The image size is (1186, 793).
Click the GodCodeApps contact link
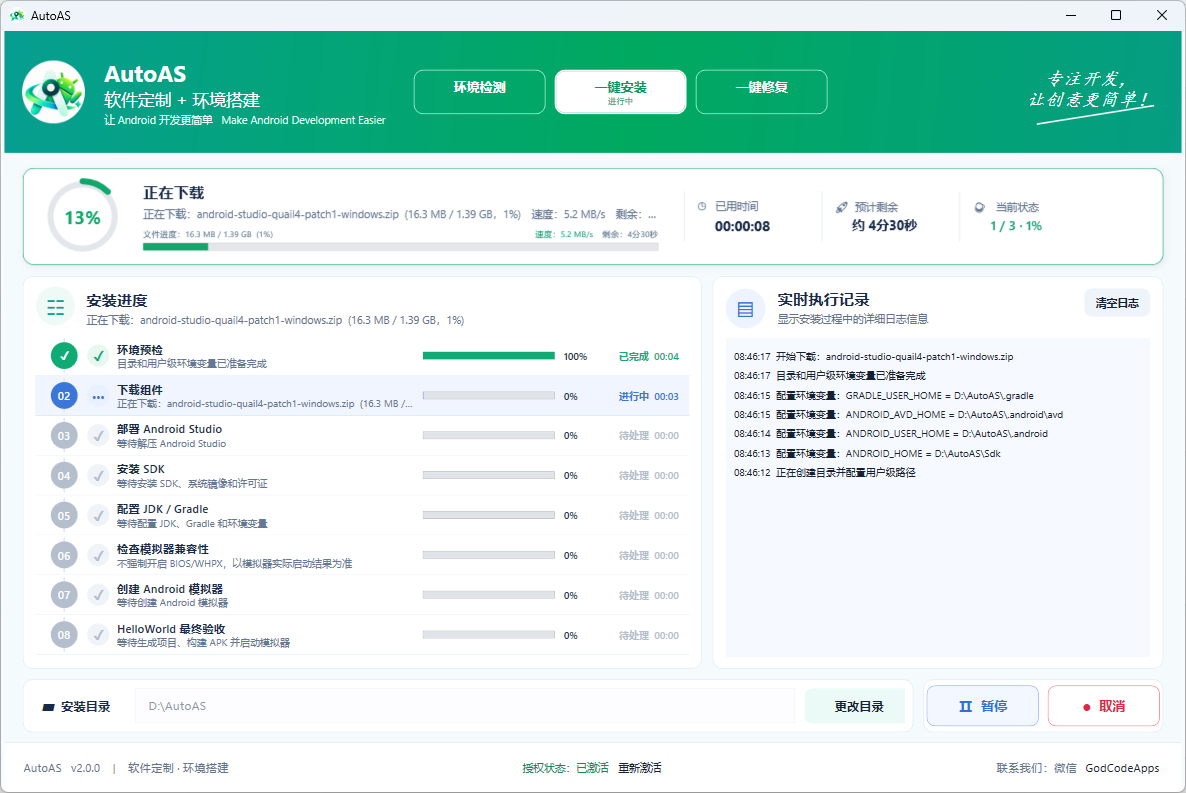pyautogui.click(x=1122, y=768)
